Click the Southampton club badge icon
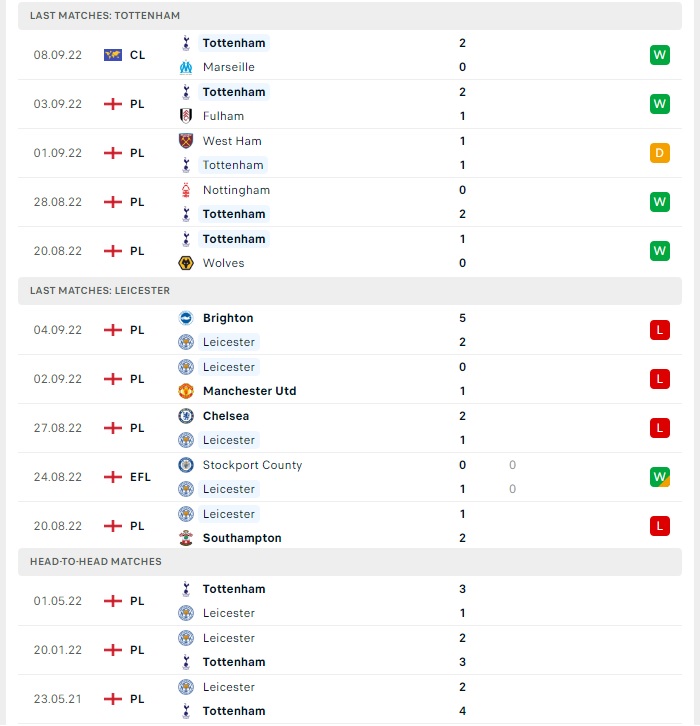Viewport: 700px width, 726px height. (186, 538)
